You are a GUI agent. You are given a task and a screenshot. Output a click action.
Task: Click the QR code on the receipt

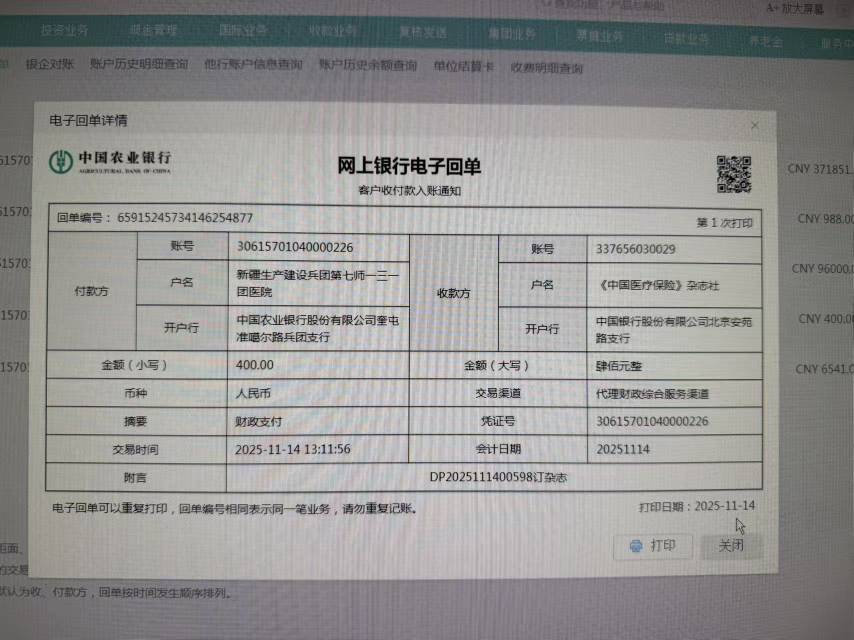(733, 174)
